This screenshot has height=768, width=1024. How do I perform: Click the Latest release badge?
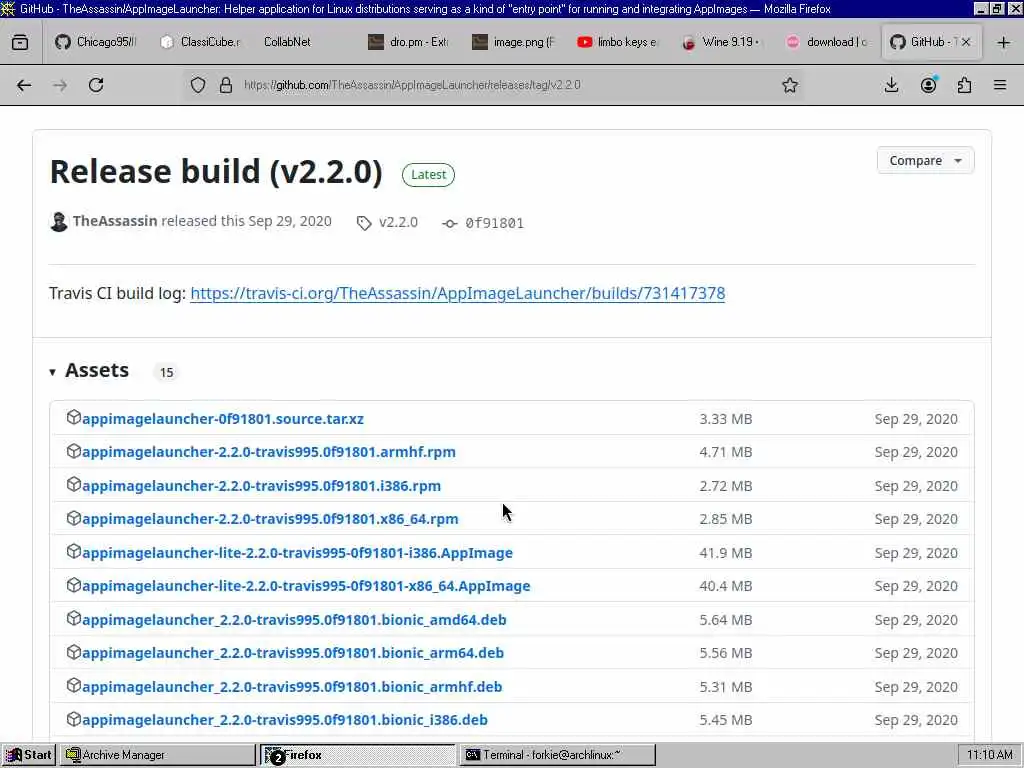(x=428, y=175)
